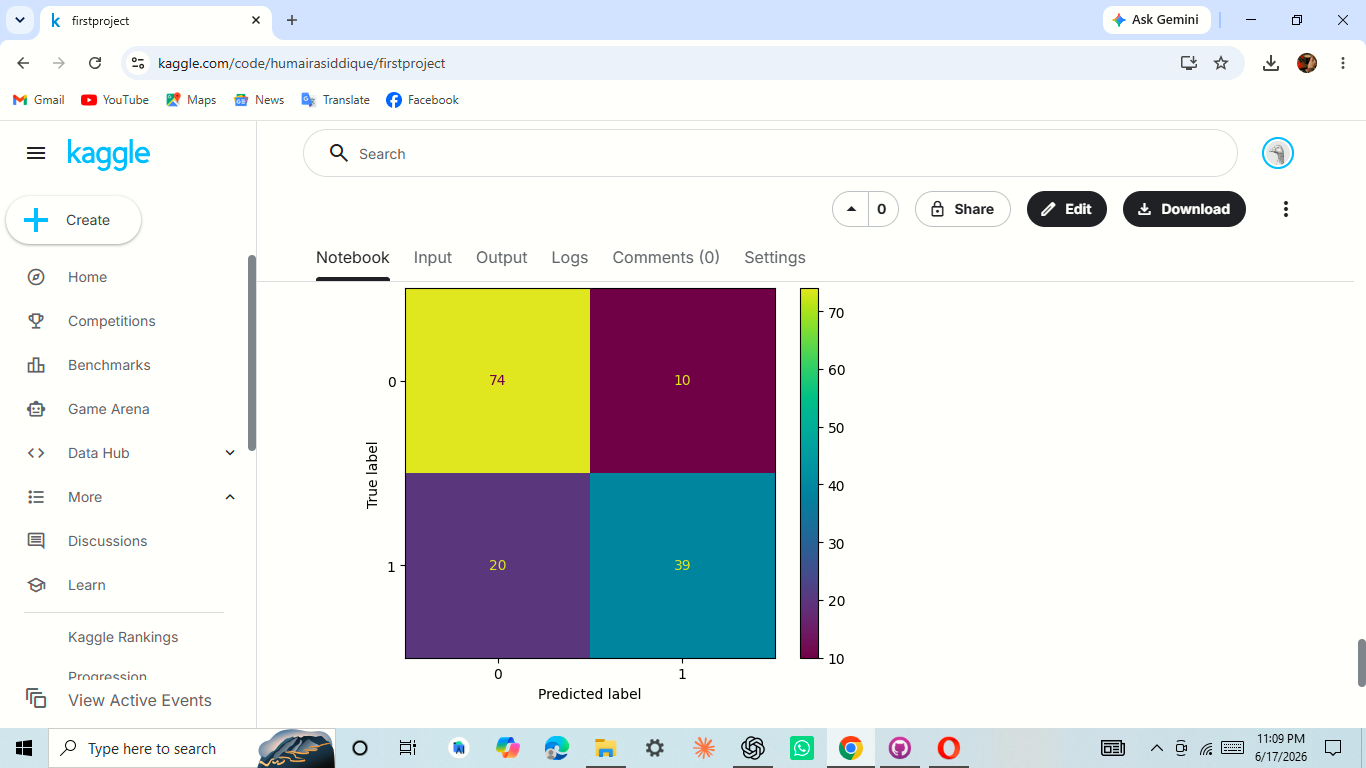Open the YouTube bookmark
Screen dimensions: 1366x768
[x=115, y=100]
